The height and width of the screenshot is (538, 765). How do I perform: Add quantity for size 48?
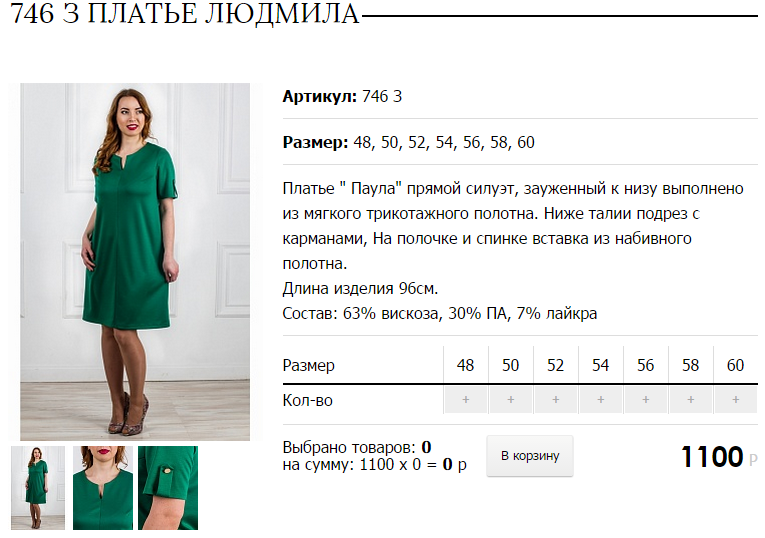click(x=465, y=399)
